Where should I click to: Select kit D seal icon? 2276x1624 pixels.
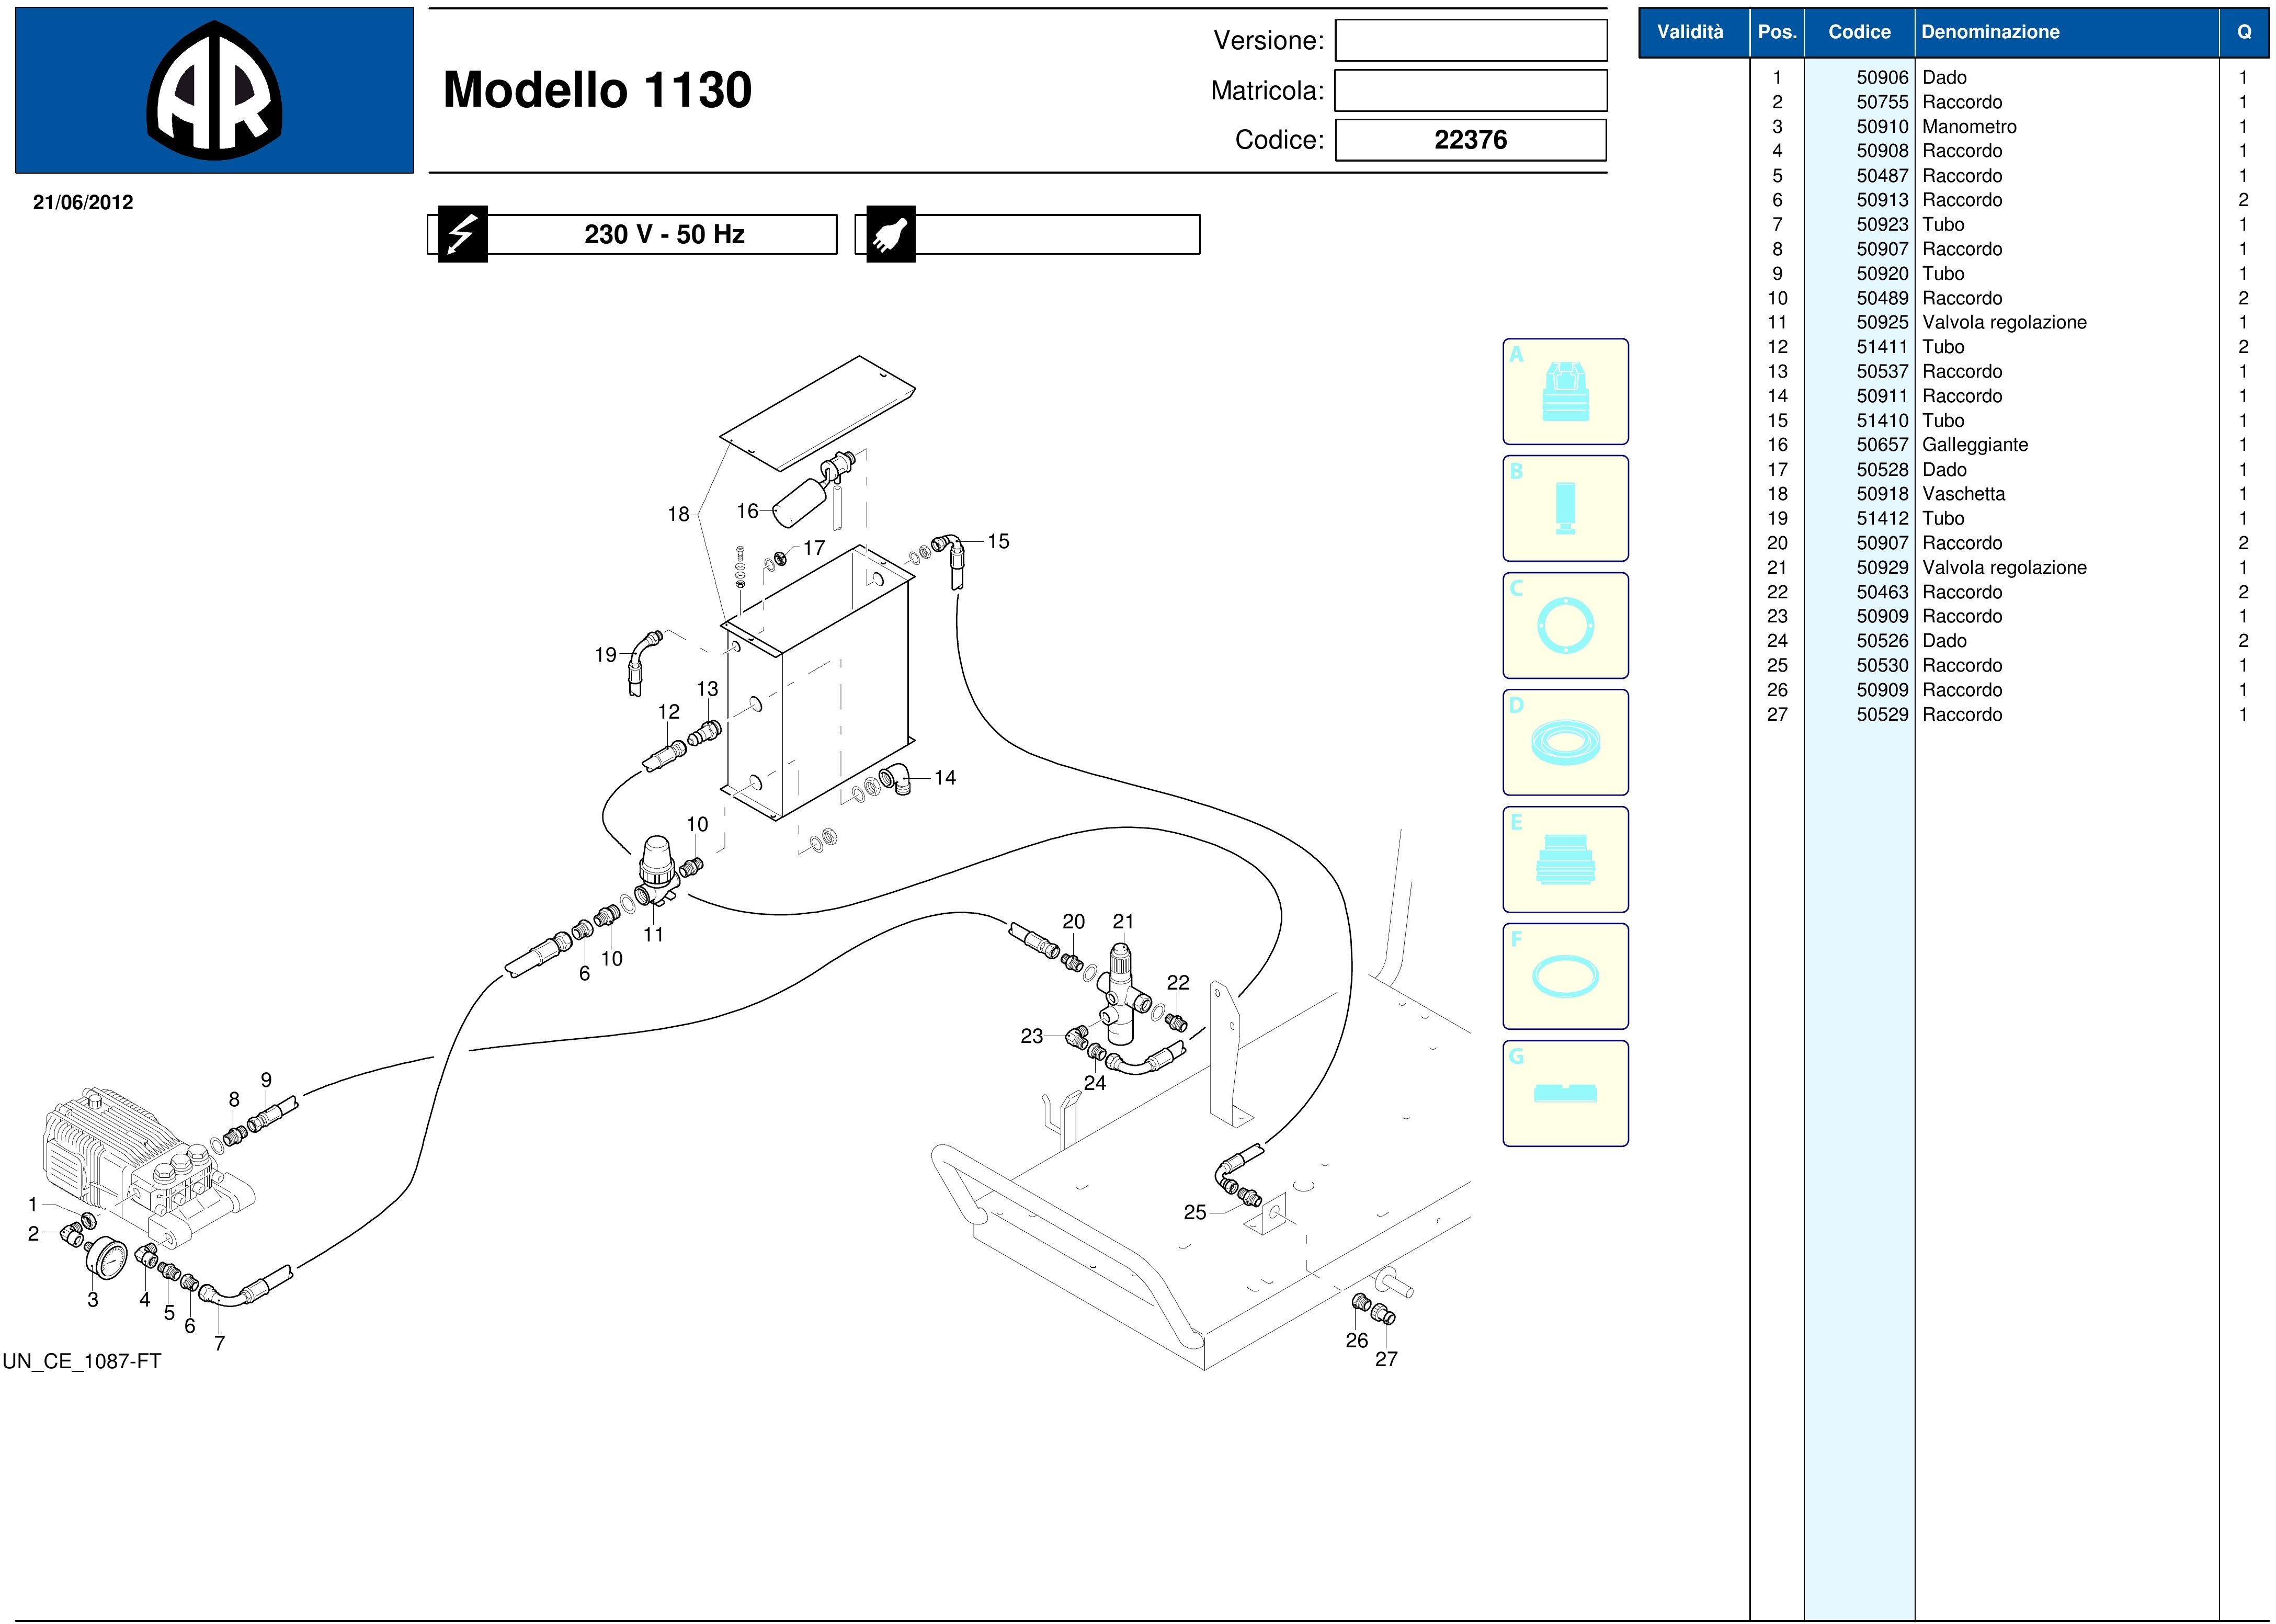point(1565,743)
